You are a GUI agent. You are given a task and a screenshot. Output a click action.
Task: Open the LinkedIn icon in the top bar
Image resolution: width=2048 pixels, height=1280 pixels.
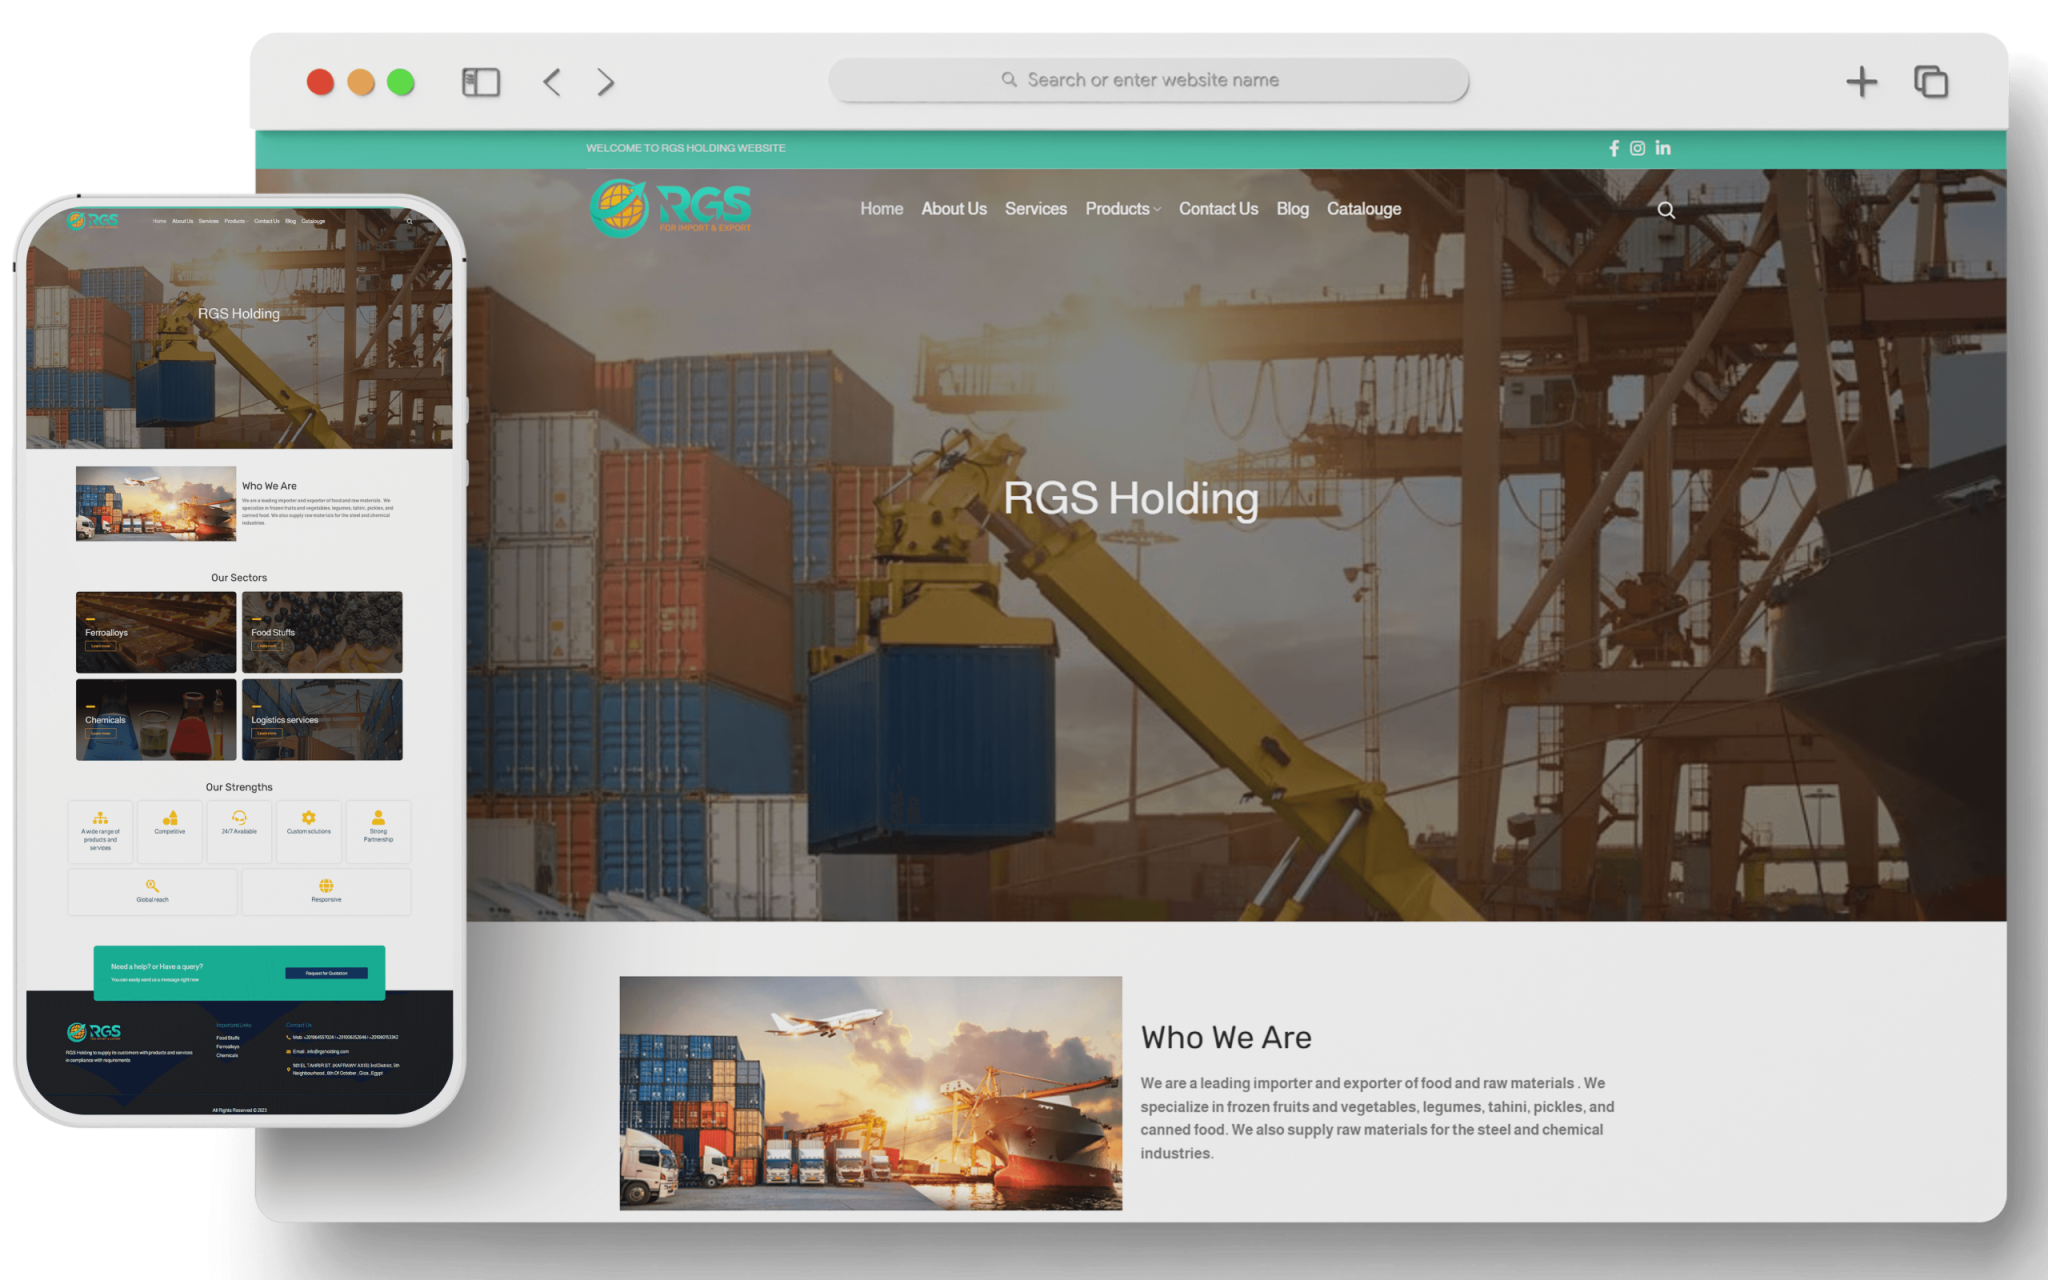1662,148
